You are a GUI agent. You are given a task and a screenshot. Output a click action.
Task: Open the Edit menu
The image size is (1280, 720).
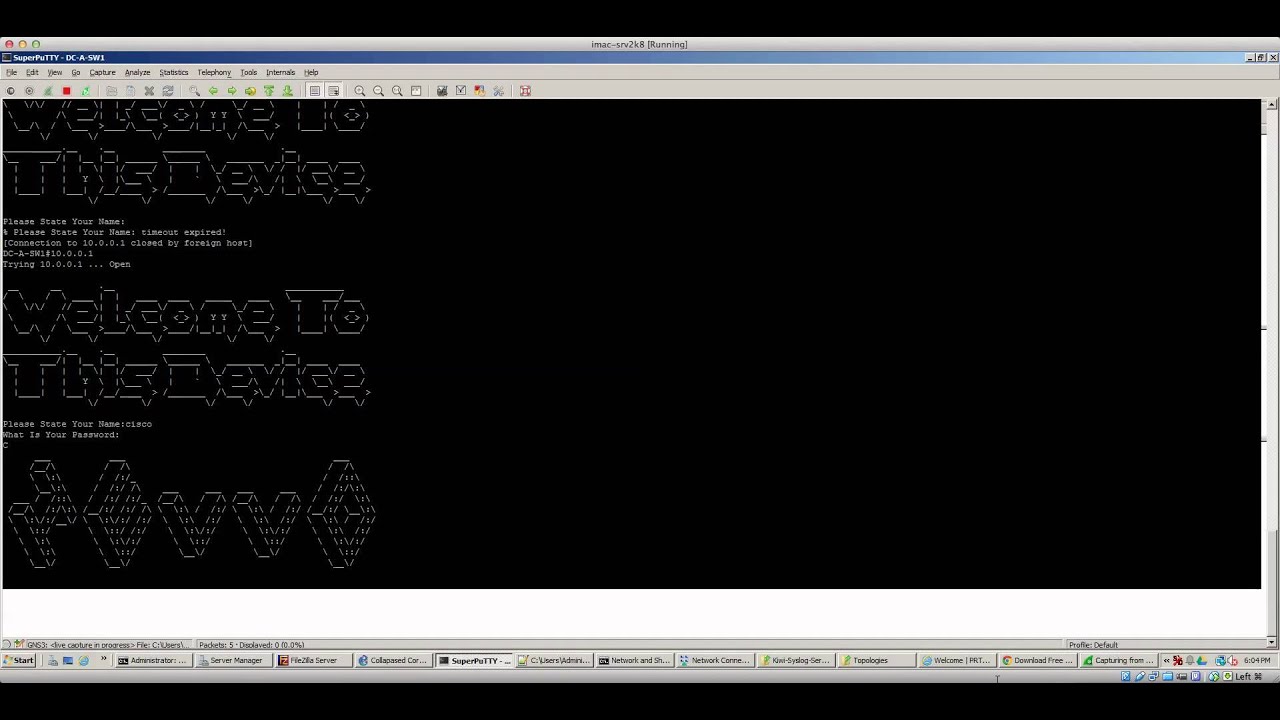click(x=32, y=72)
